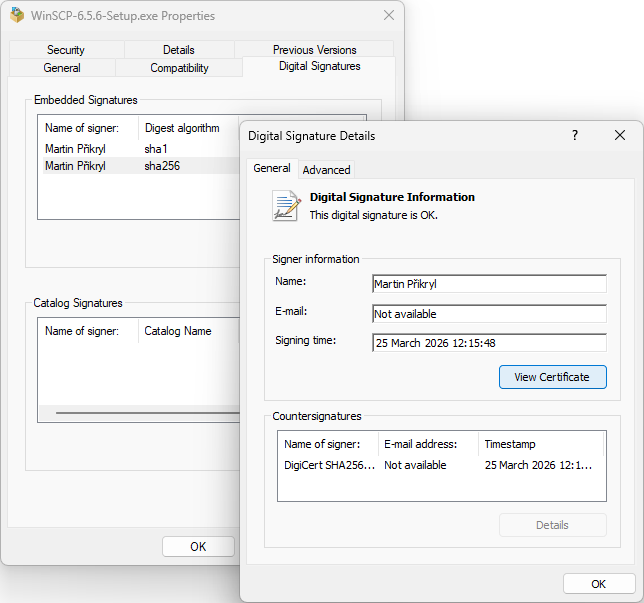This screenshot has height=603, width=644.
Task: Click OK in Digital Signature Details dialog
Action: 598,584
